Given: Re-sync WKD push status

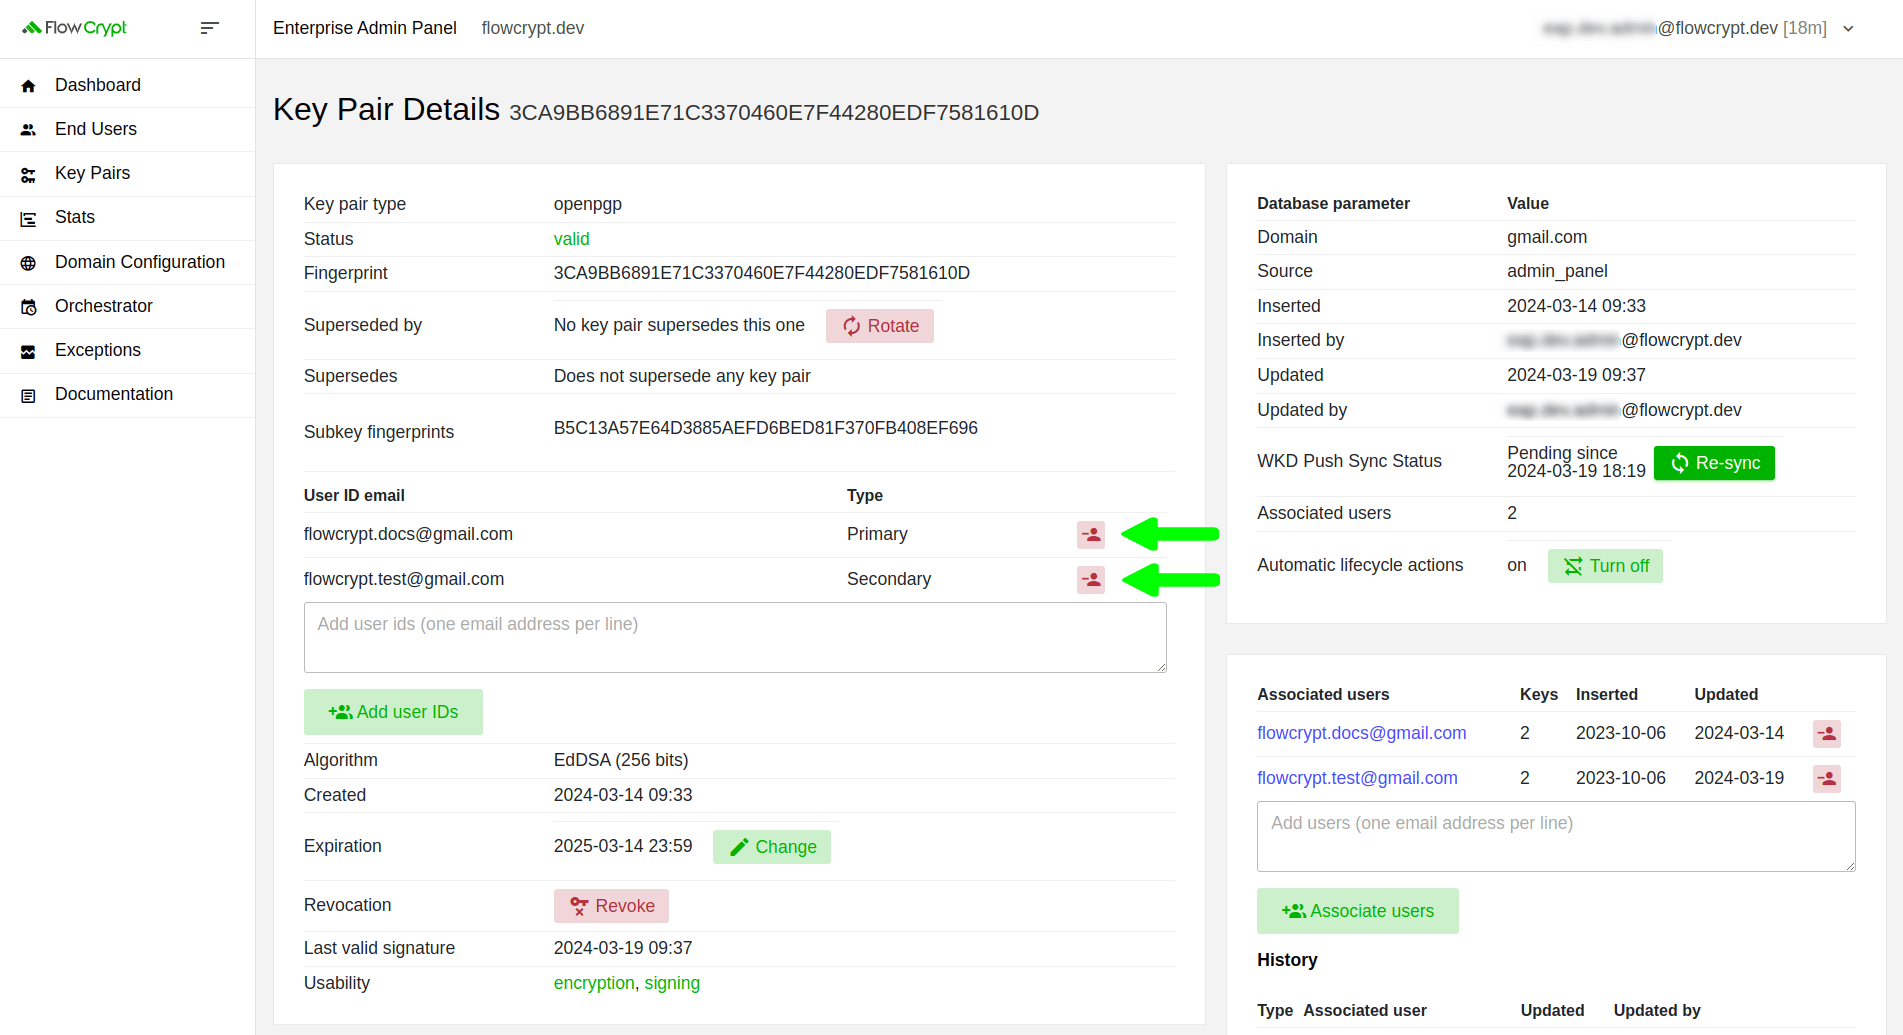Looking at the screenshot, I should click(x=1714, y=463).
